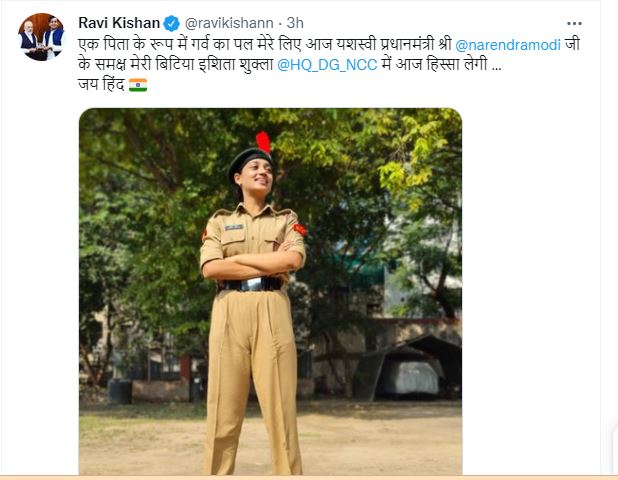Click the covered vehicle shed in photo background
Viewport: 618px width, 480px height.
tap(410, 367)
